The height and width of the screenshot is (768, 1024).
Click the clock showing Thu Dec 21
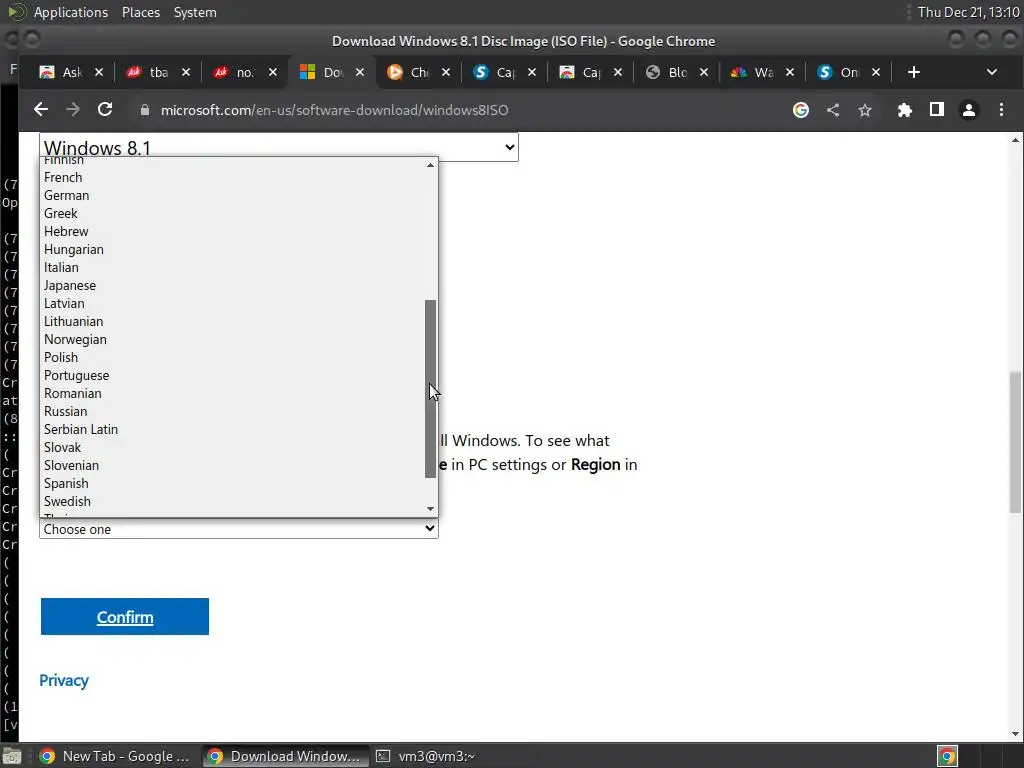pos(968,12)
